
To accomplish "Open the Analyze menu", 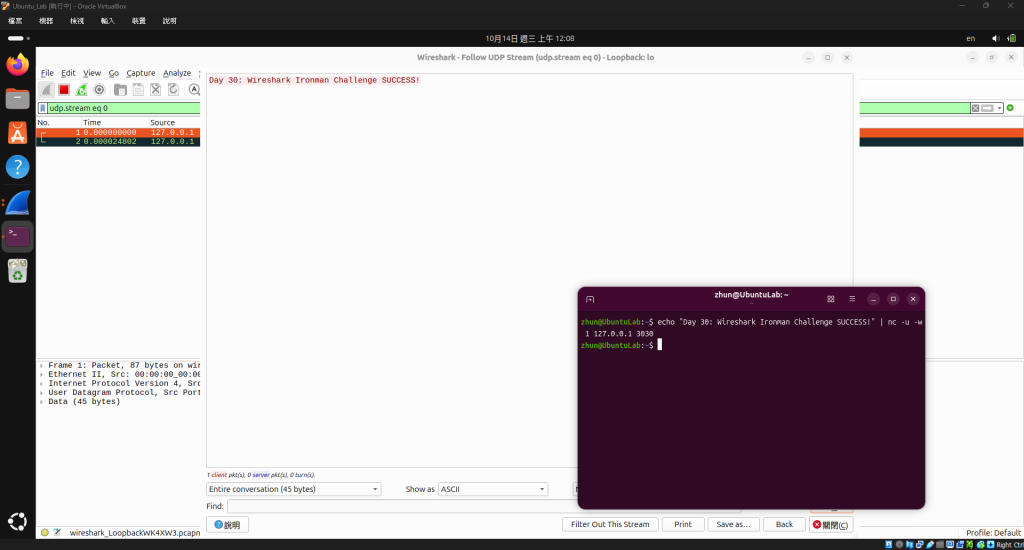I will pos(177,73).
